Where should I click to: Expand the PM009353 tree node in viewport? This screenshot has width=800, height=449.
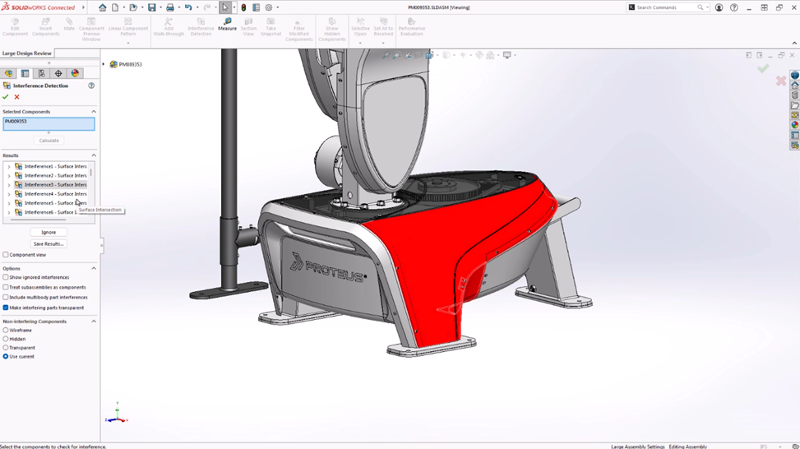click(x=104, y=65)
